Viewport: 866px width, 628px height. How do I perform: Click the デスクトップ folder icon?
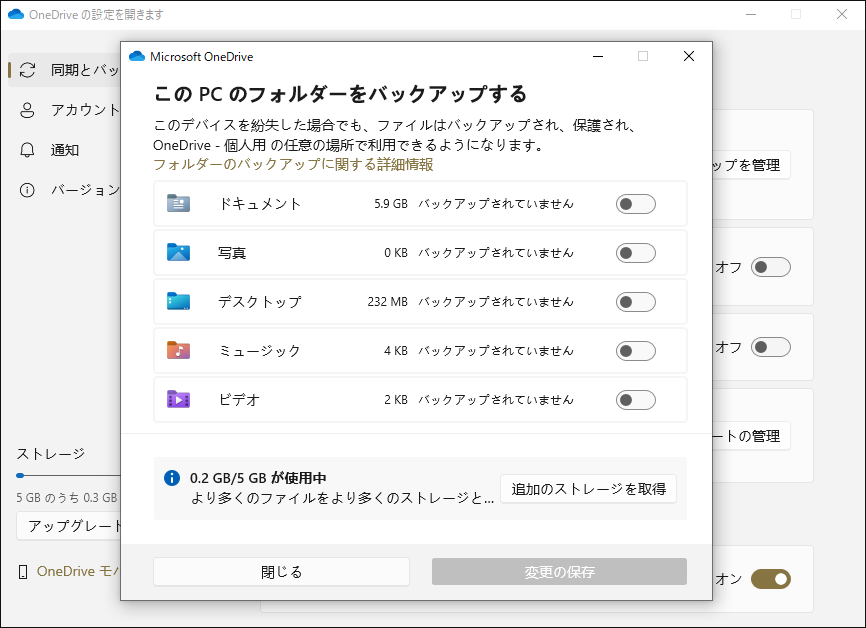(178, 302)
